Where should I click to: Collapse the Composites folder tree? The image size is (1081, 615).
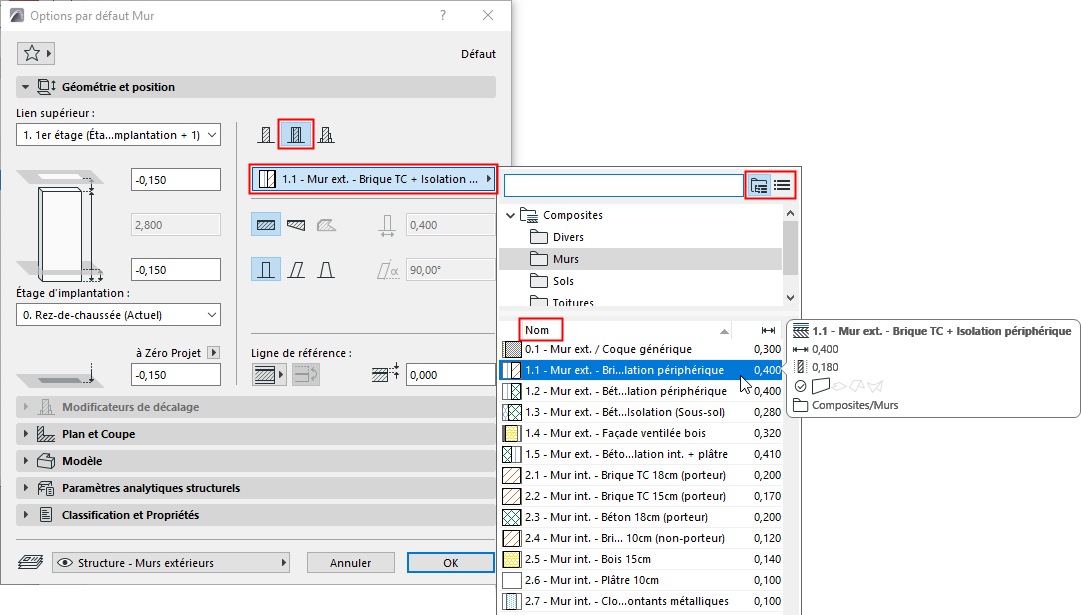tap(510, 215)
